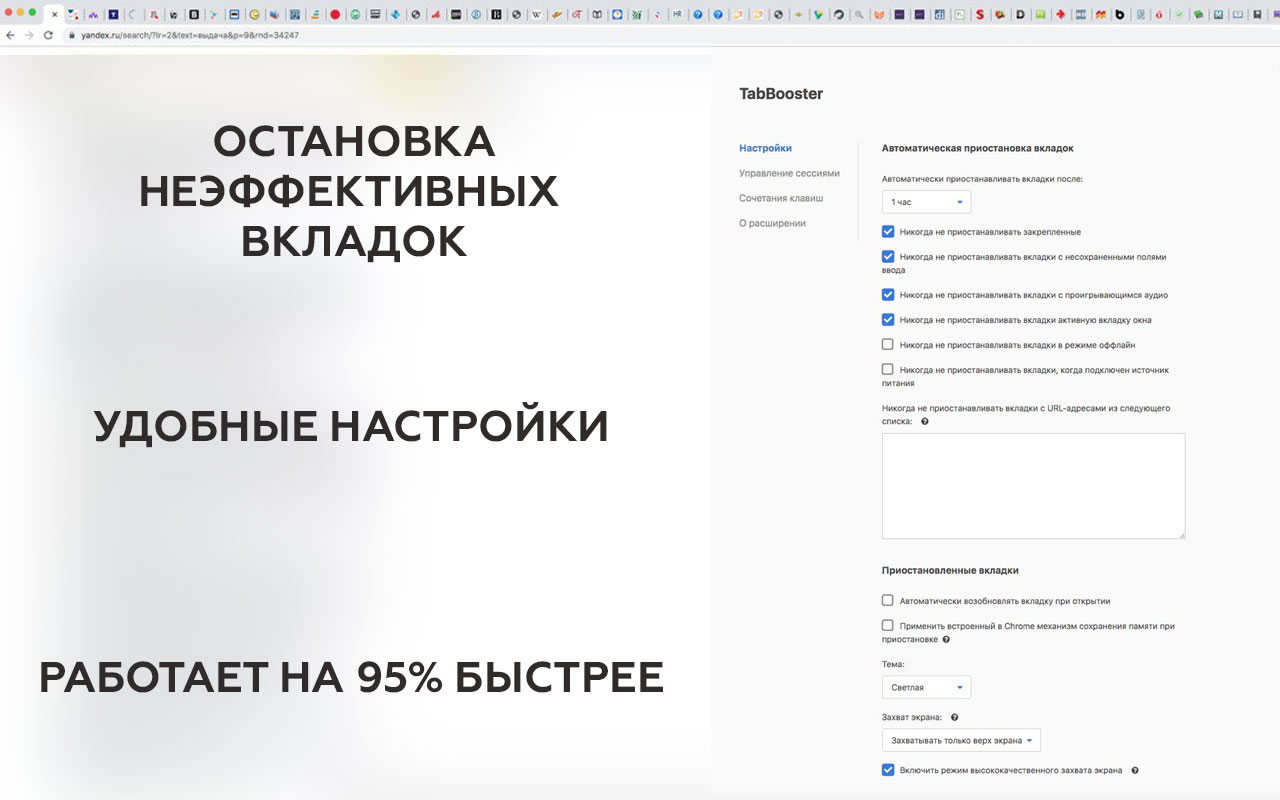Open 'Захватывать только верх экрана' dropdown
The width and height of the screenshot is (1280, 800).
coord(961,741)
